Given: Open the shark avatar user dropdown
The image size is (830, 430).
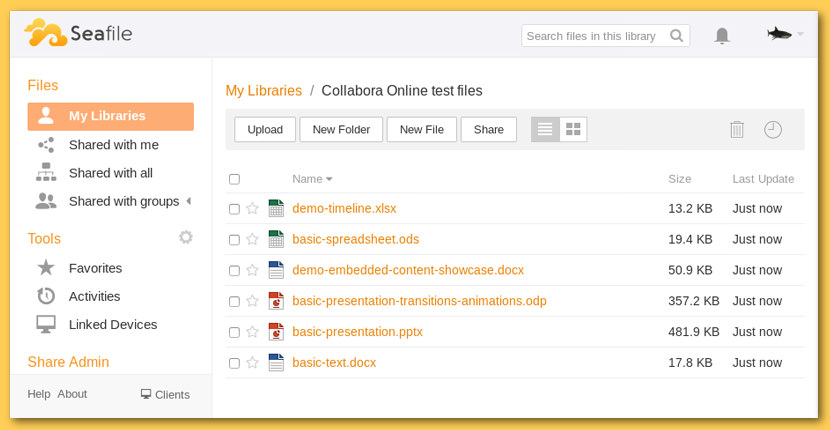Looking at the screenshot, I should pyautogui.click(x=785, y=34).
